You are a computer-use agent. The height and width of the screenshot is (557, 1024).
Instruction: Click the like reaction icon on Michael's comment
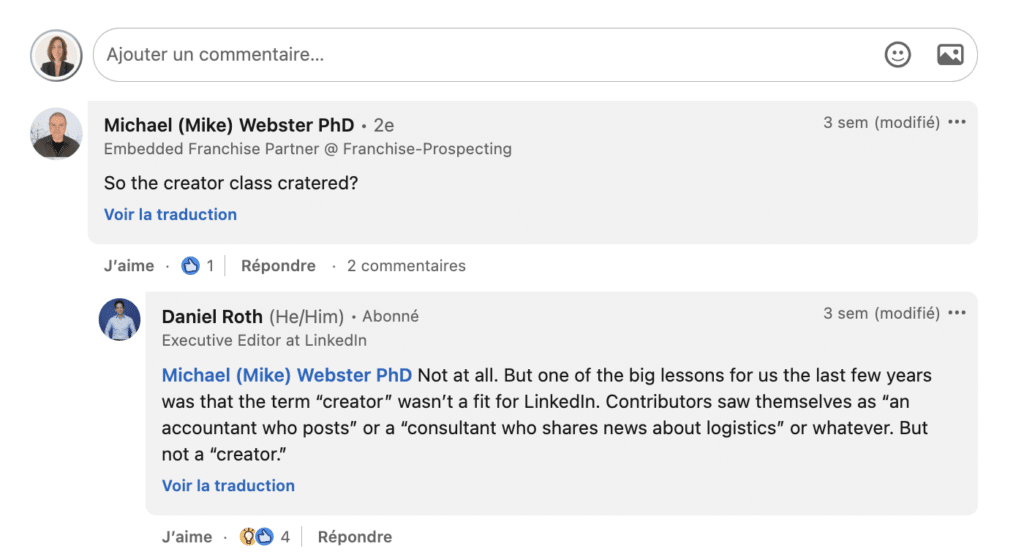pos(191,266)
